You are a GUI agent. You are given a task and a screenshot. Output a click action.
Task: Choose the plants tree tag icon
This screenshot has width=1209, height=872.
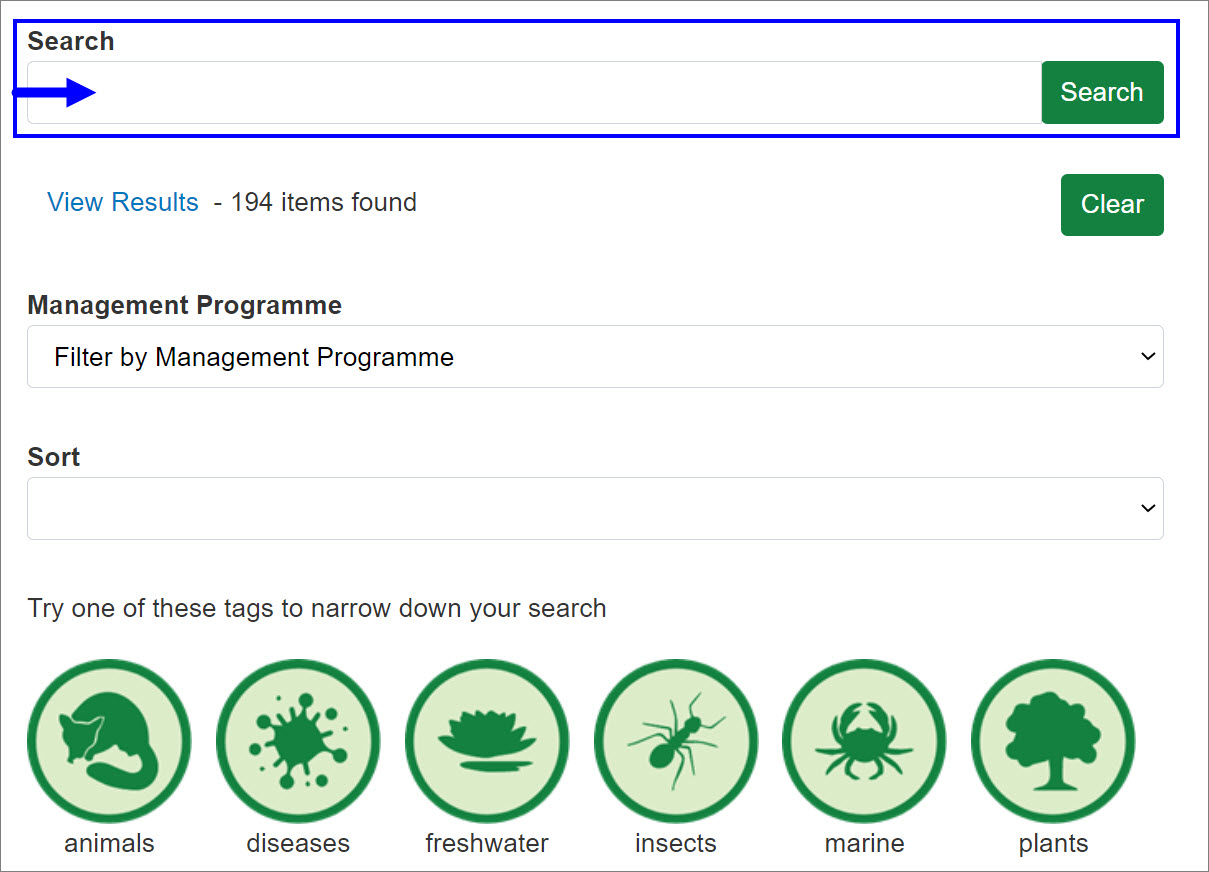click(x=1053, y=741)
